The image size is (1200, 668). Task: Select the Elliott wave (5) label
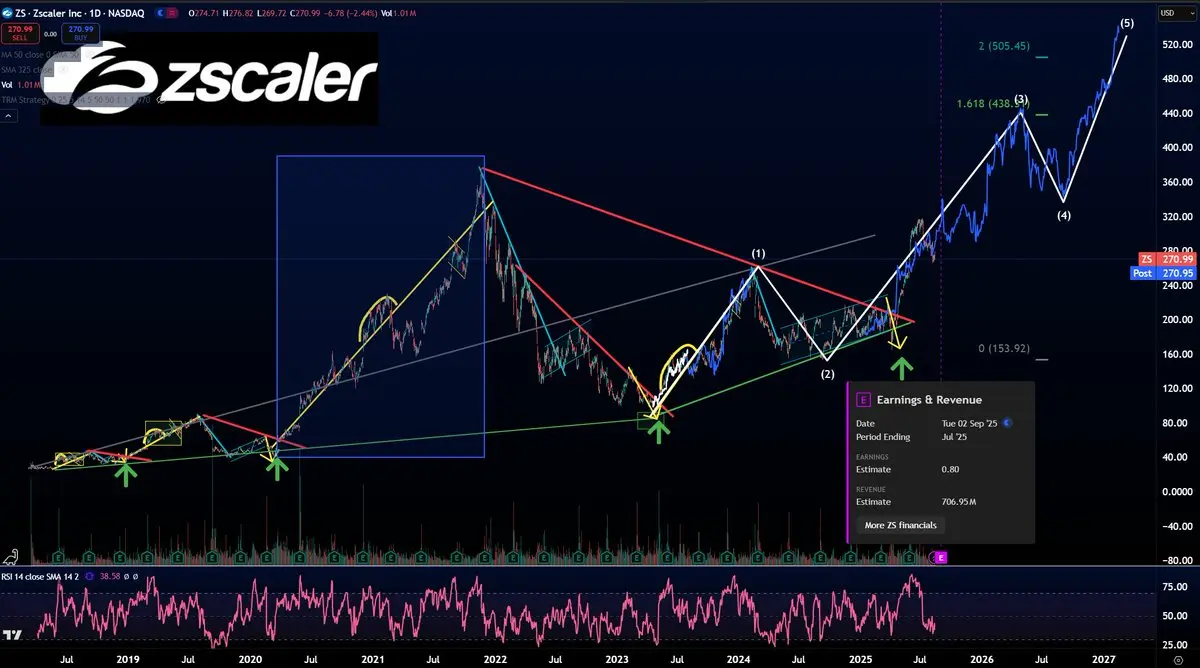(1127, 22)
